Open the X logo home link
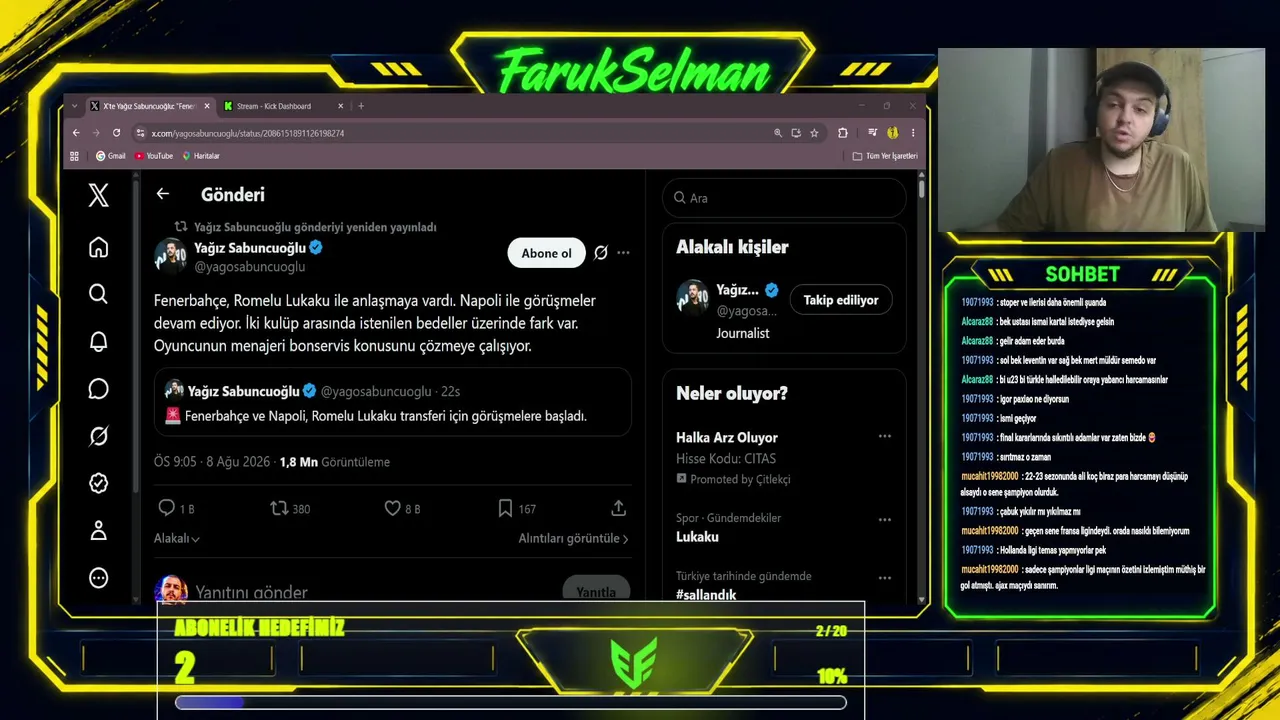The width and height of the screenshot is (1280, 720). pyautogui.click(x=98, y=195)
